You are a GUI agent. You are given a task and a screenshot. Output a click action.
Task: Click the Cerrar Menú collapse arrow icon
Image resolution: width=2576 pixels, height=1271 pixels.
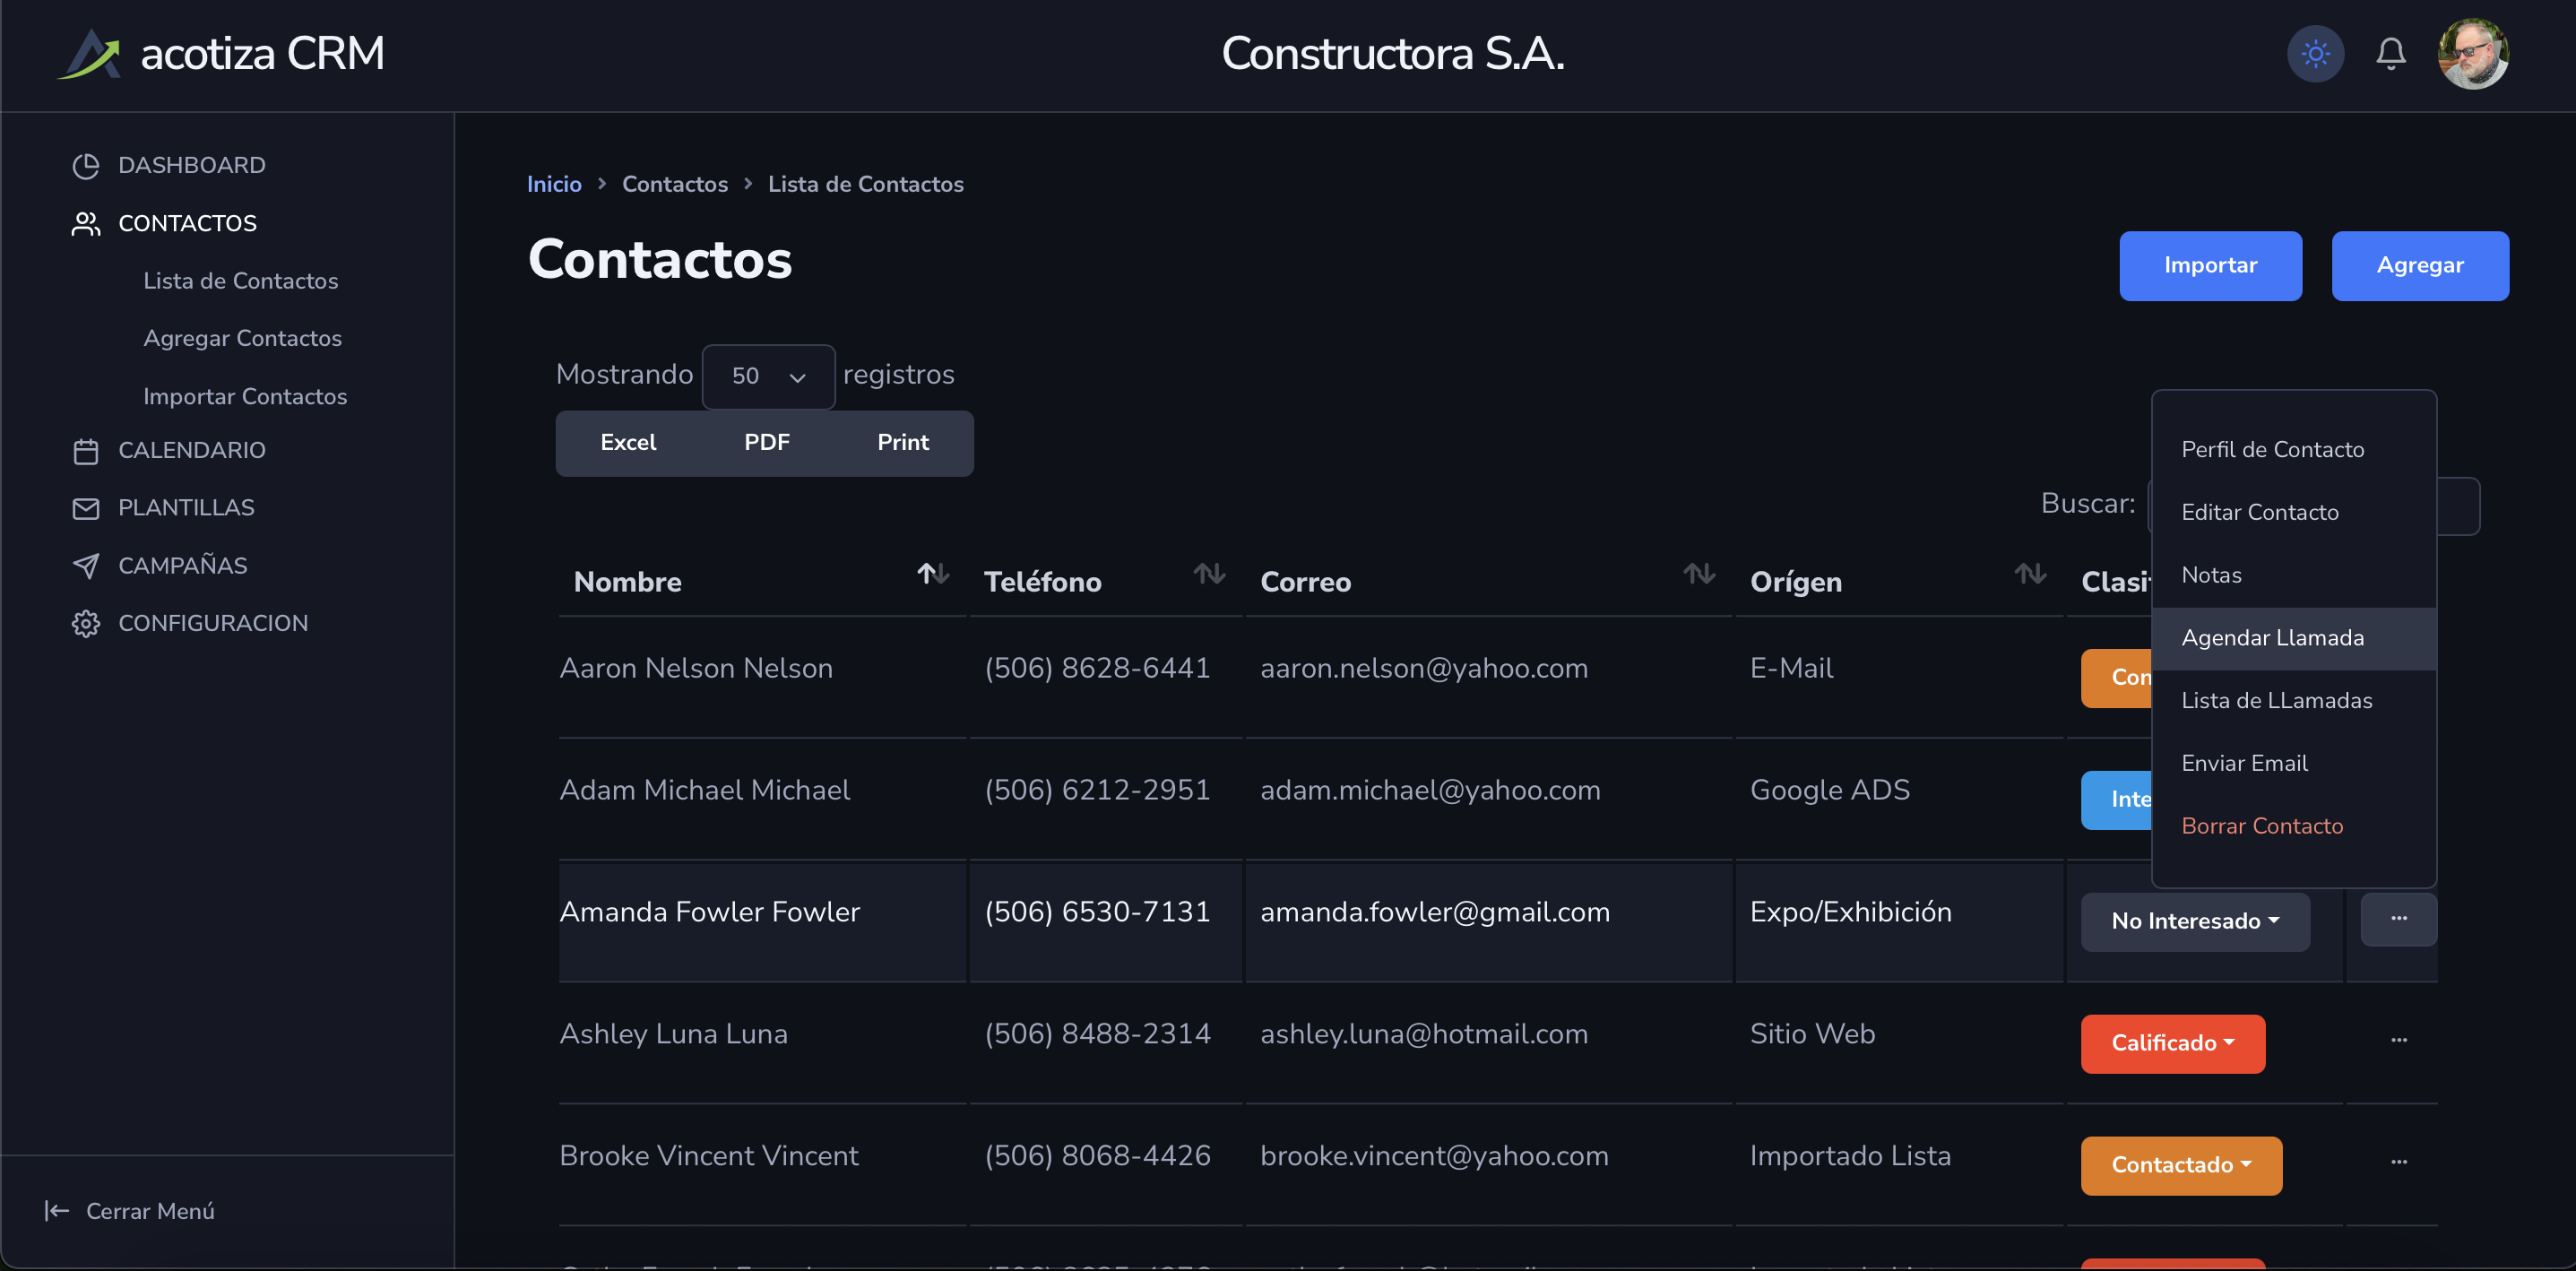(57, 1211)
